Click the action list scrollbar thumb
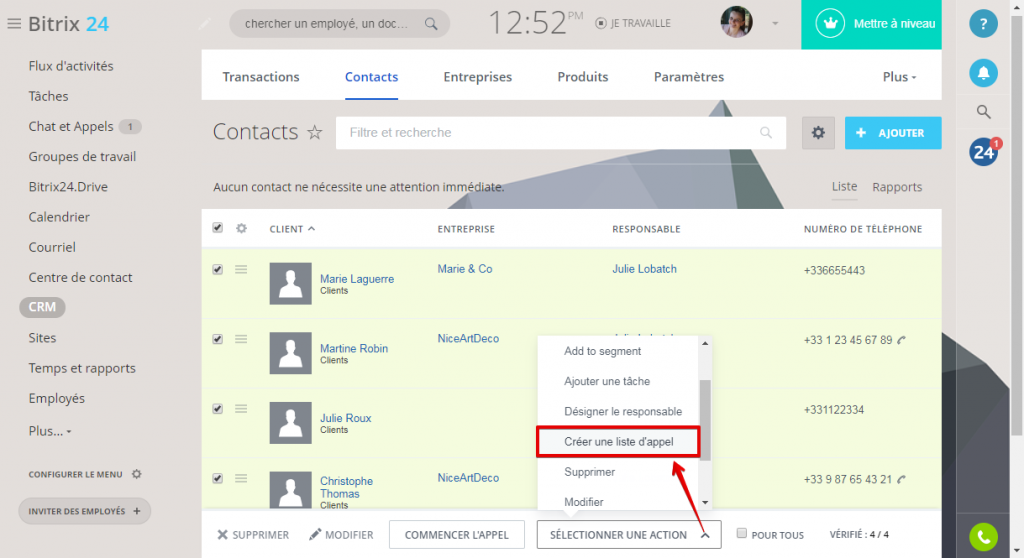 705,420
